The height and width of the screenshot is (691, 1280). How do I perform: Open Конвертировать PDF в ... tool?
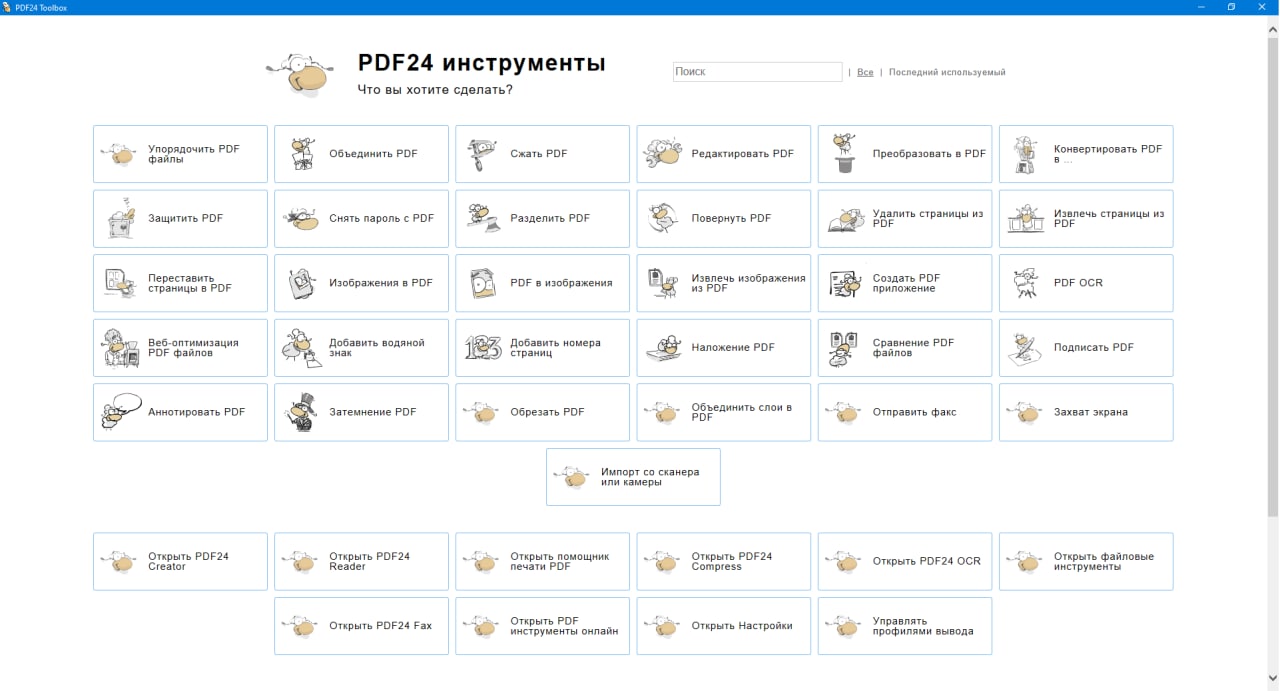pos(1086,154)
